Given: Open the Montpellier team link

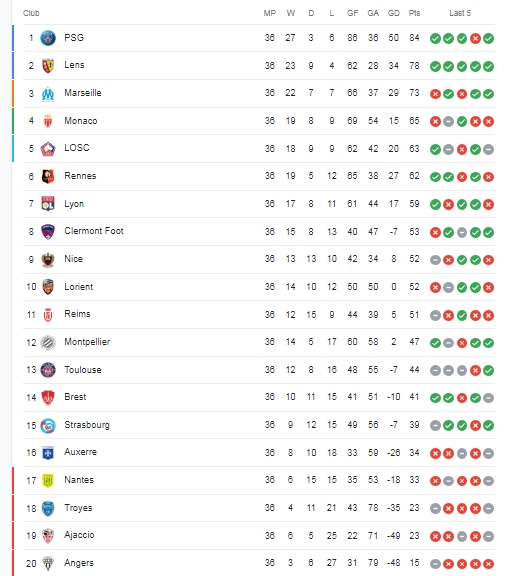Looking at the screenshot, I should (87, 342).
